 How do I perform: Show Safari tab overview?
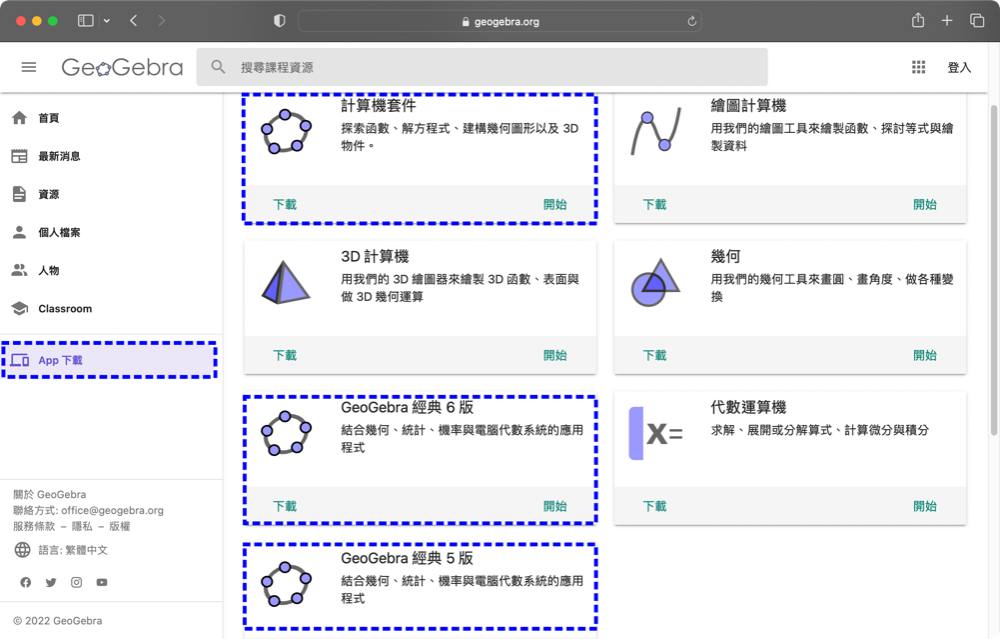click(x=977, y=21)
